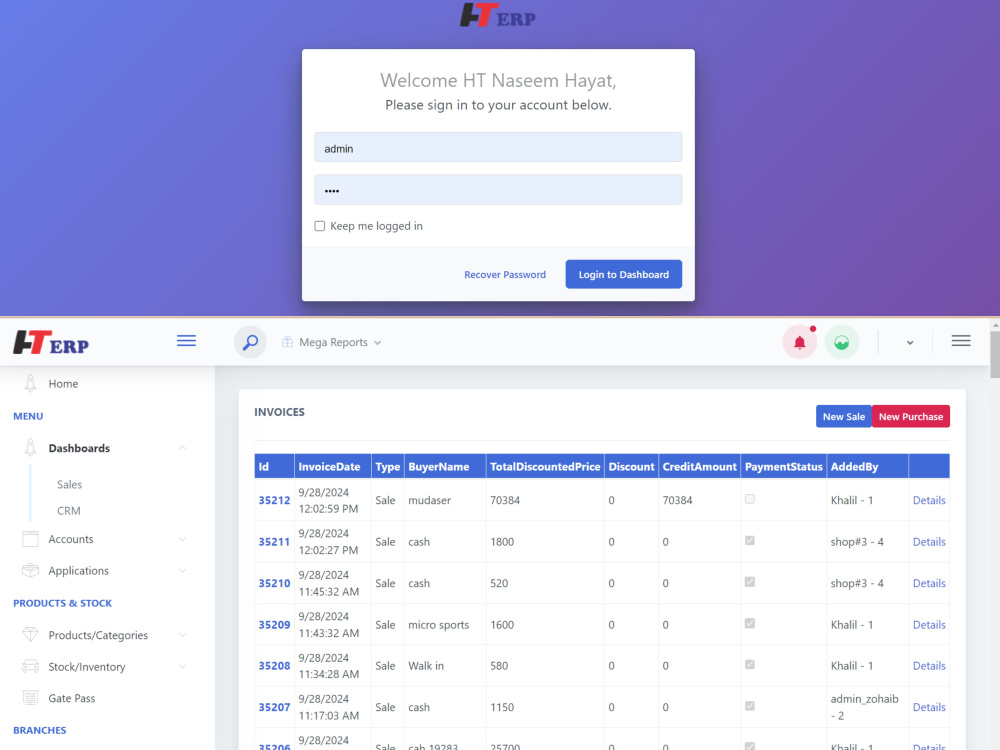Viewport: 1000px width, 750px height.
Task: Toggle payment status checkbox for invoice 35210
Action: pyautogui.click(x=750, y=582)
